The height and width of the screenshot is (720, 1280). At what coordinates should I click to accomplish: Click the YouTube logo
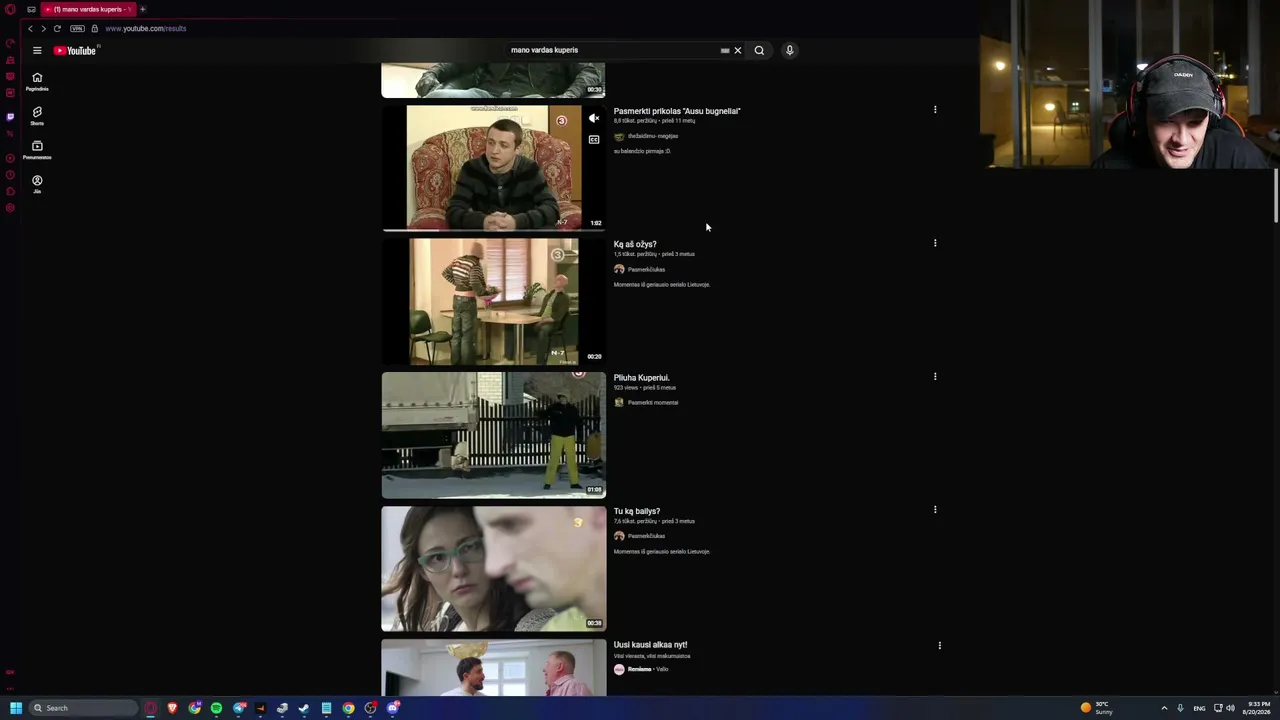75,50
